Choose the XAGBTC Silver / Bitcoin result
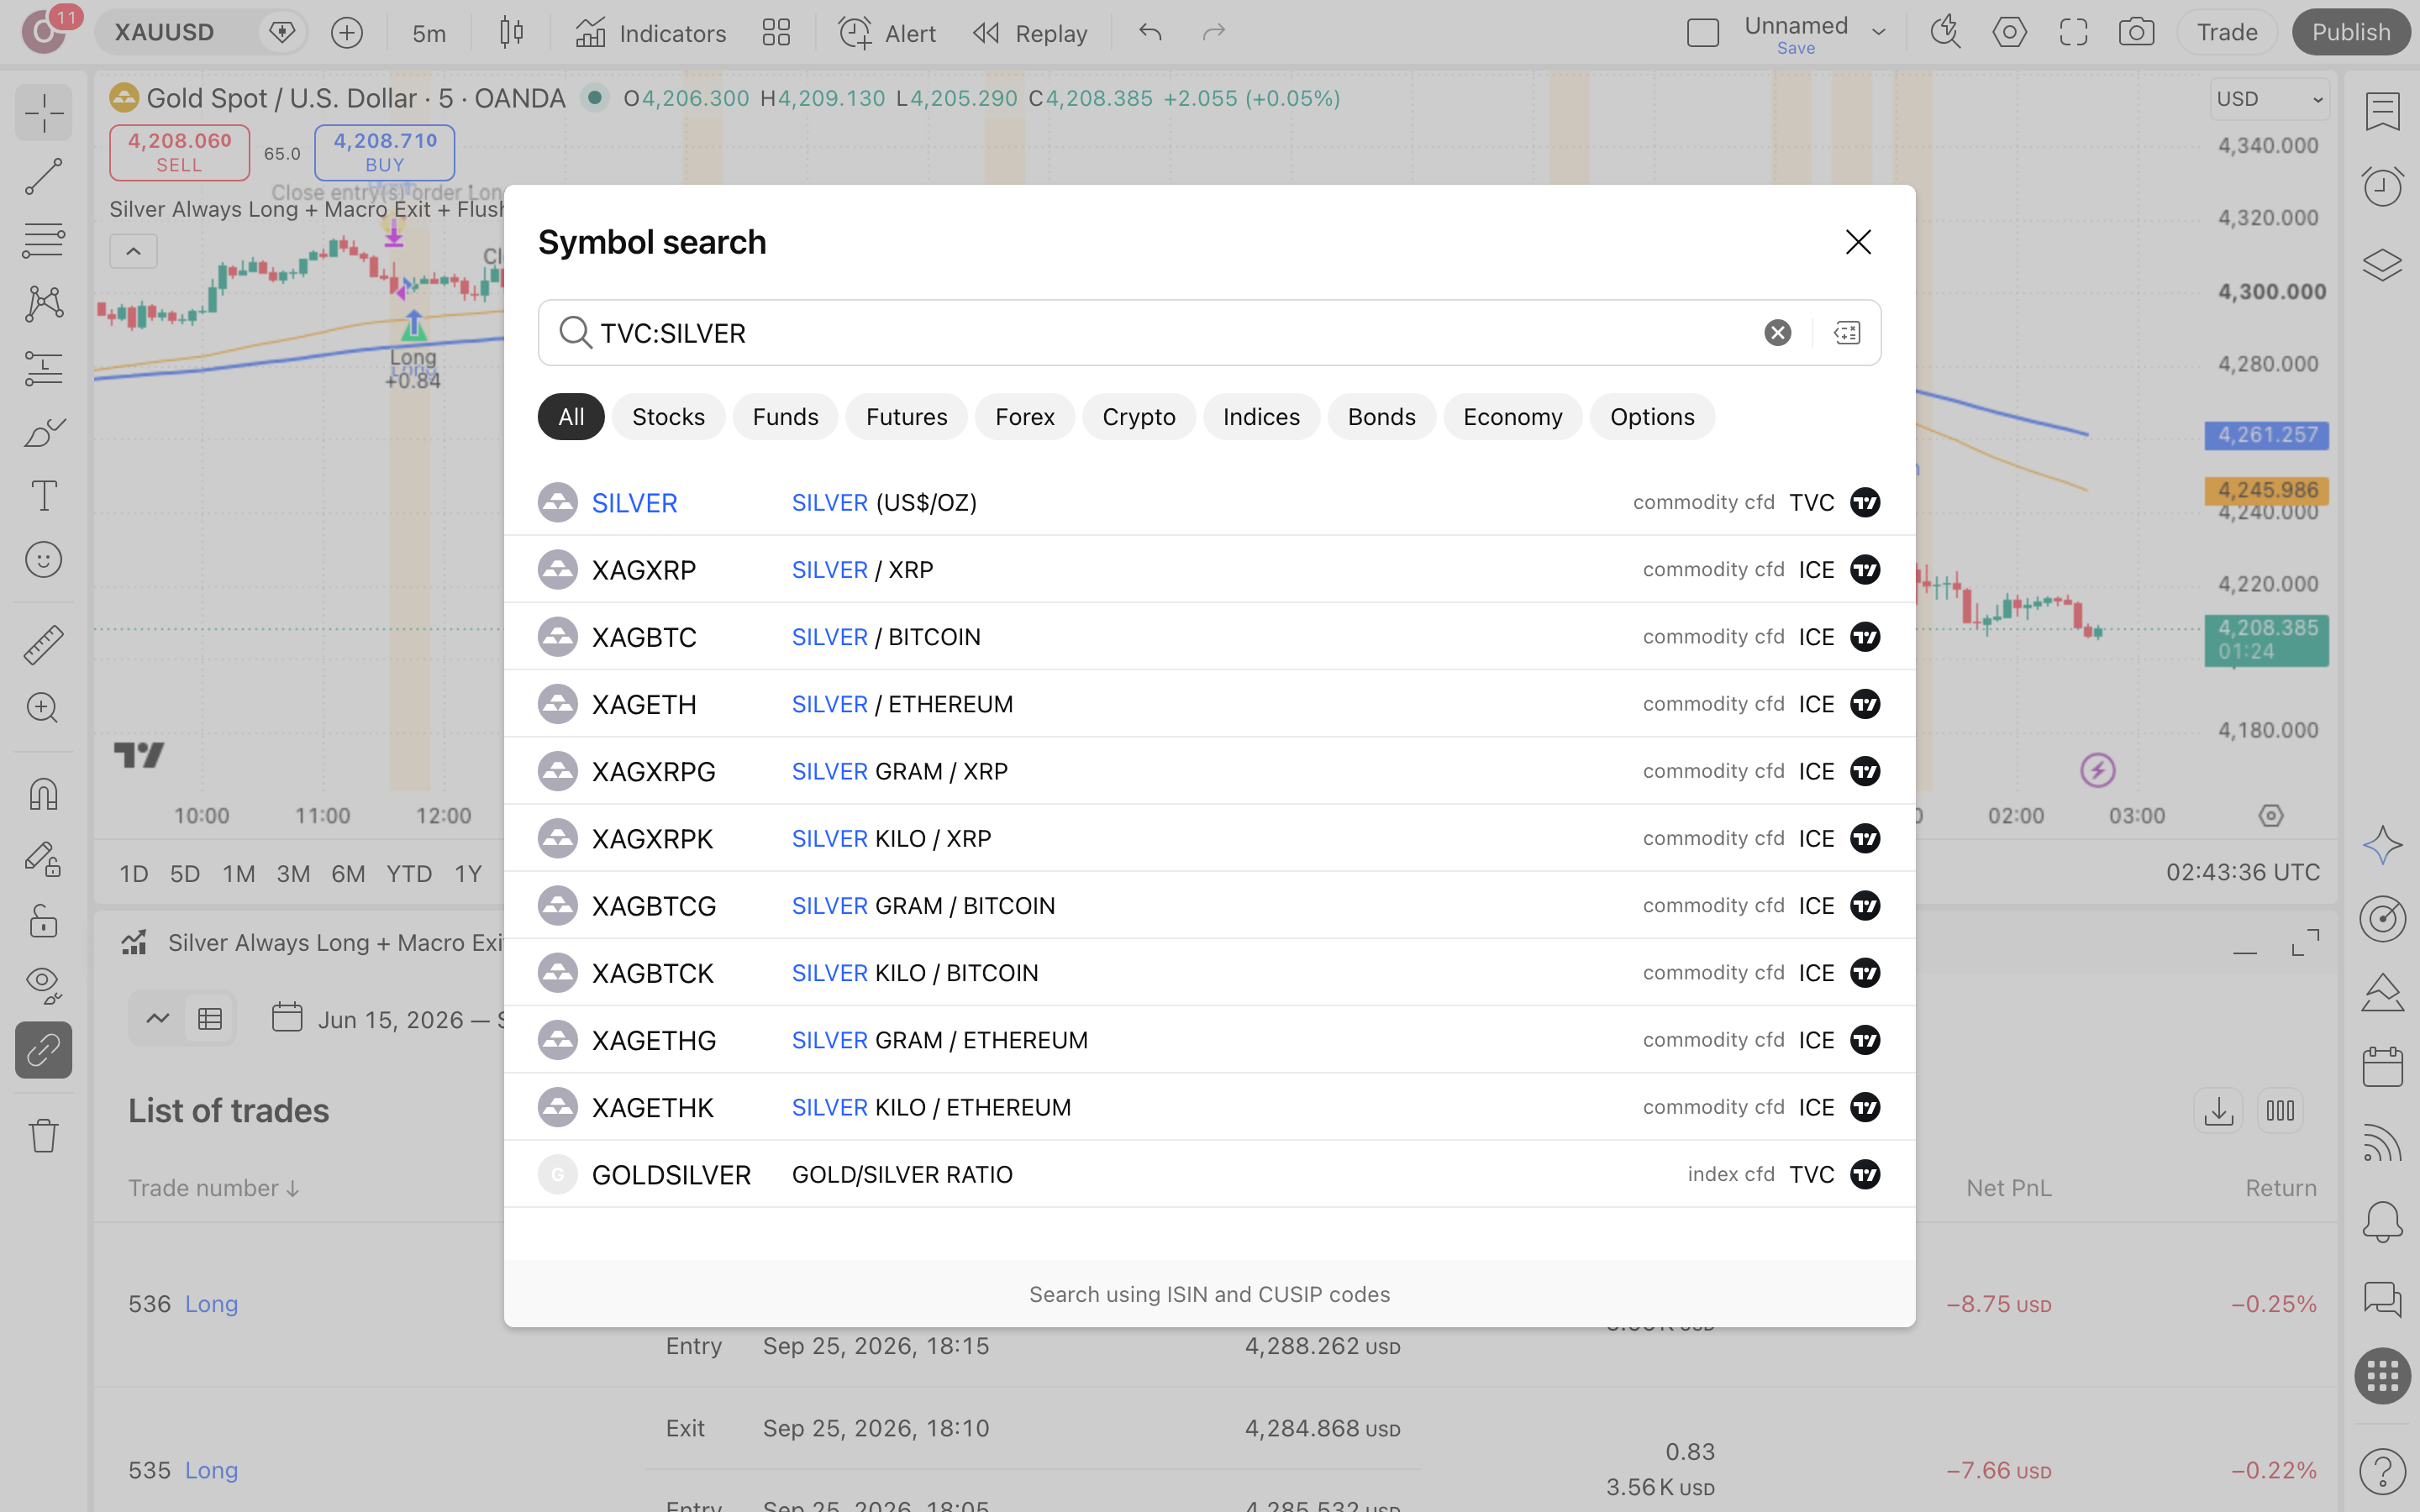 point(1209,637)
